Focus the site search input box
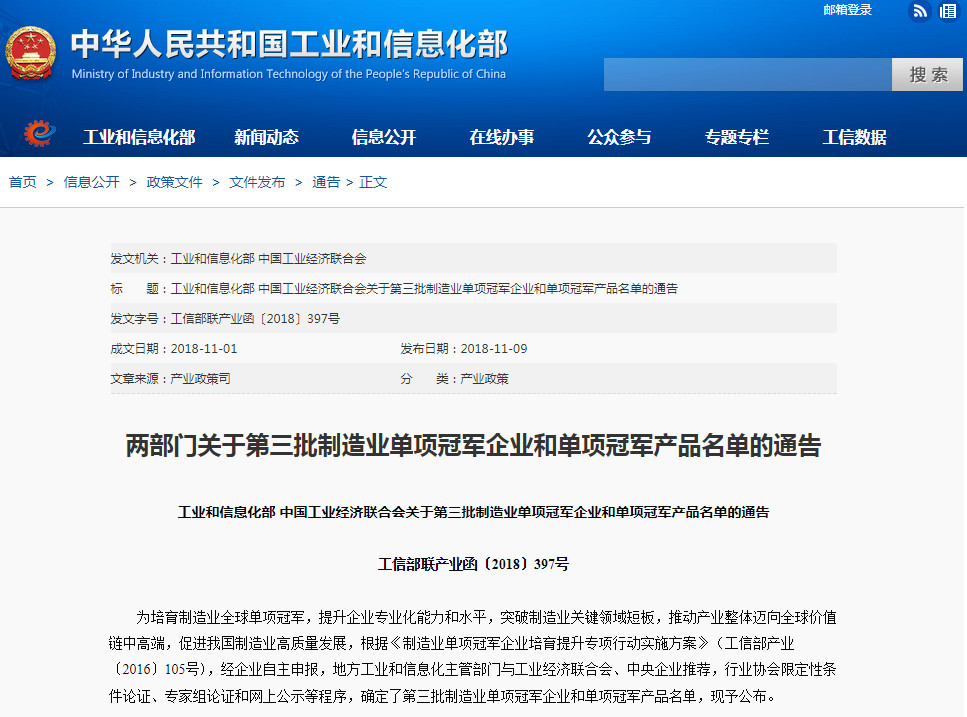 tap(747, 74)
